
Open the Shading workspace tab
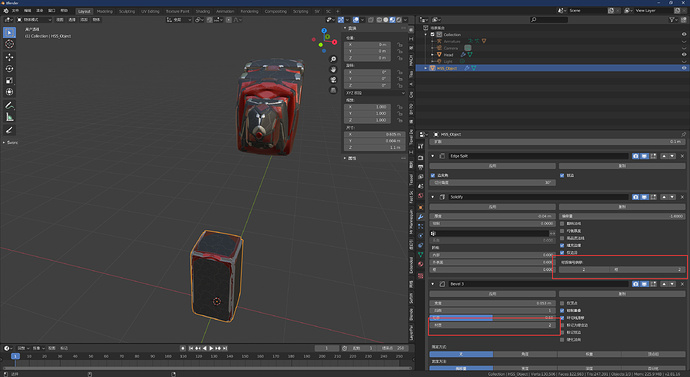(202, 11)
